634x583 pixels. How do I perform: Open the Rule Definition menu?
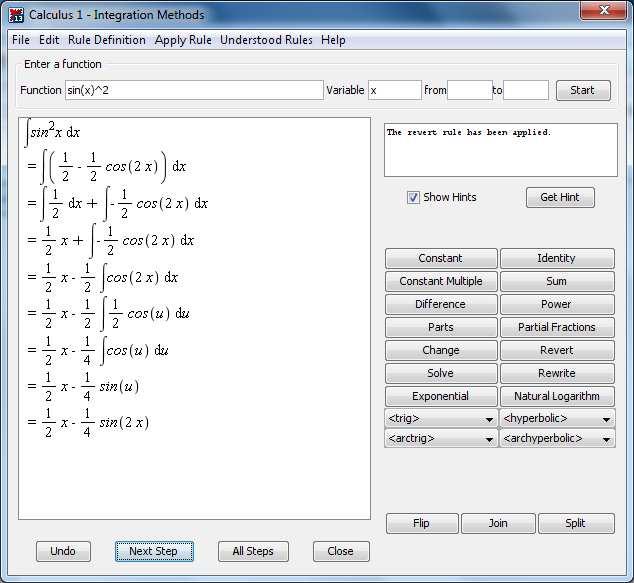point(107,40)
